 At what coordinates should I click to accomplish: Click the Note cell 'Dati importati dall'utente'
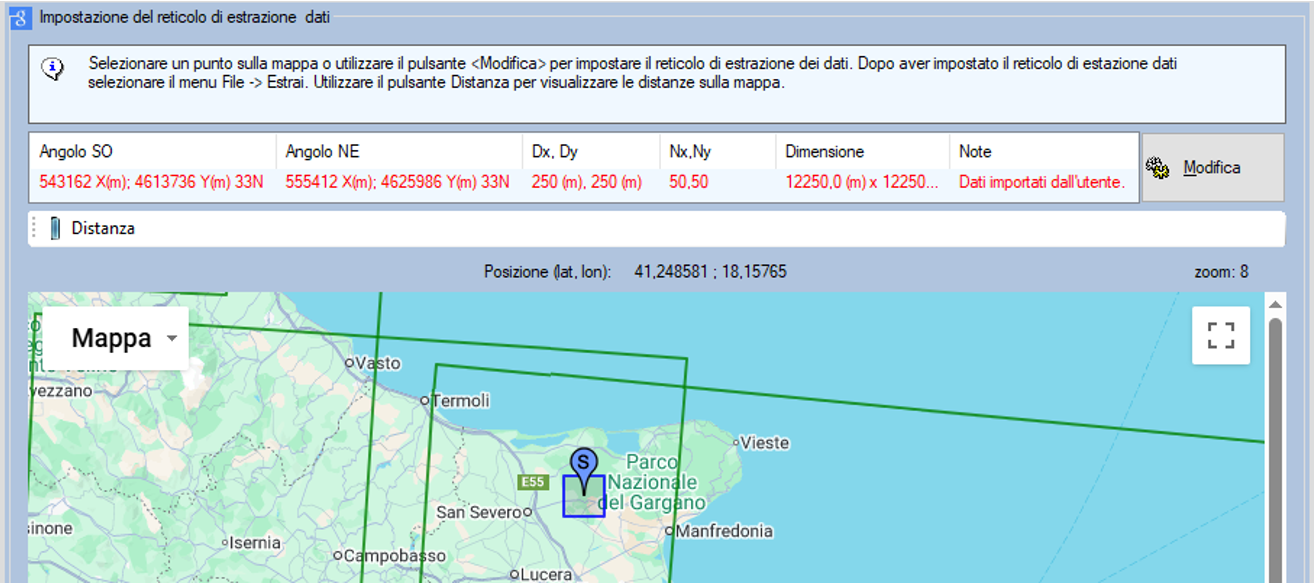[1041, 182]
